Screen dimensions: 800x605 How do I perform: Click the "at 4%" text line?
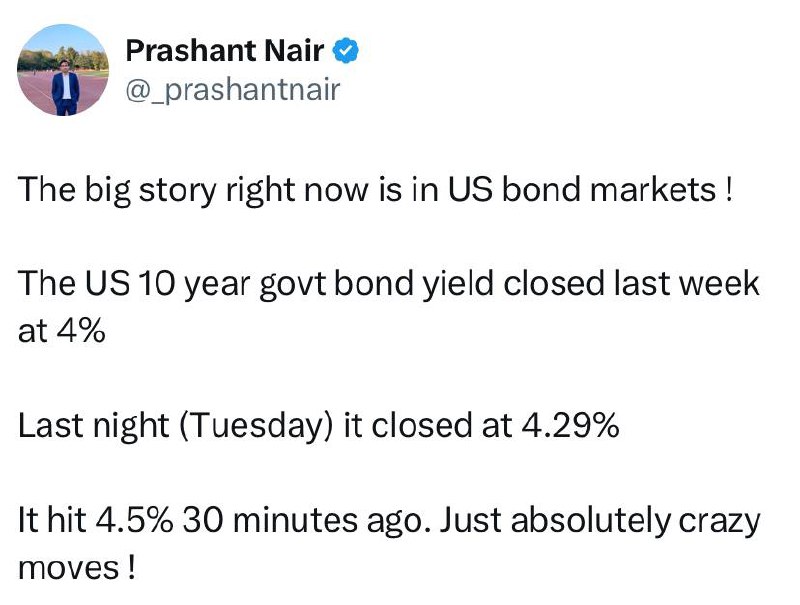coord(62,331)
